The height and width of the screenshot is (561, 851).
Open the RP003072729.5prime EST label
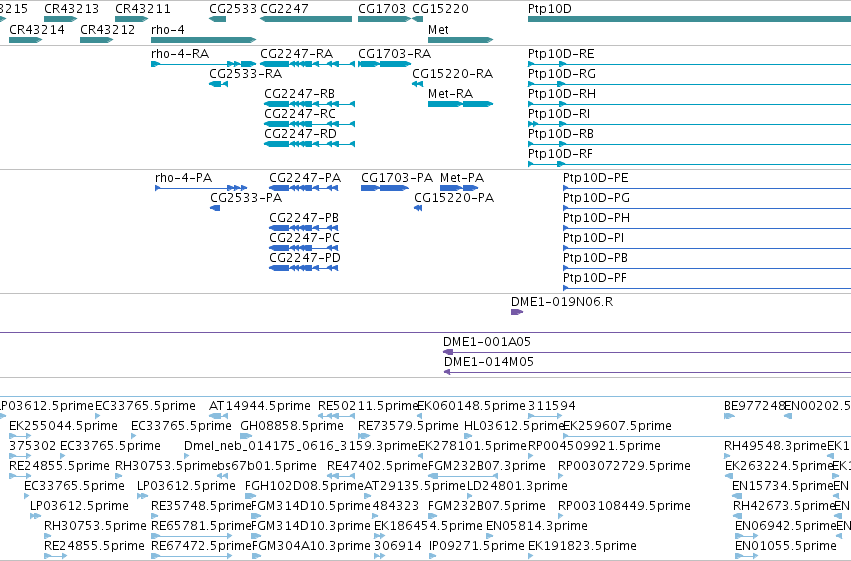coord(625,466)
